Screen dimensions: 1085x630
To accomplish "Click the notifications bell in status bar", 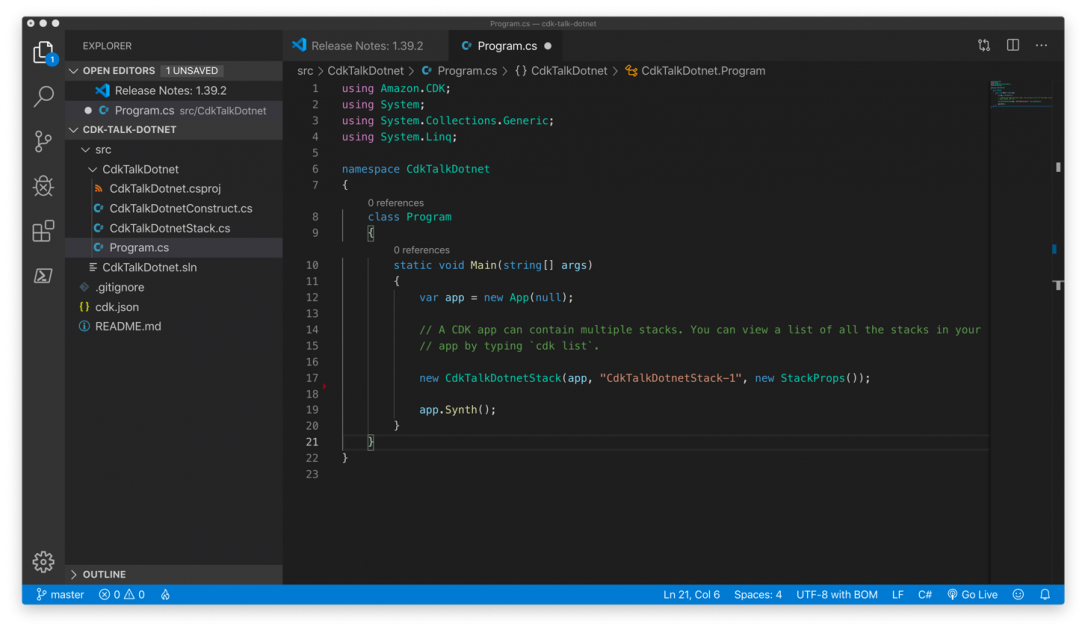I will pos(1044,594).
